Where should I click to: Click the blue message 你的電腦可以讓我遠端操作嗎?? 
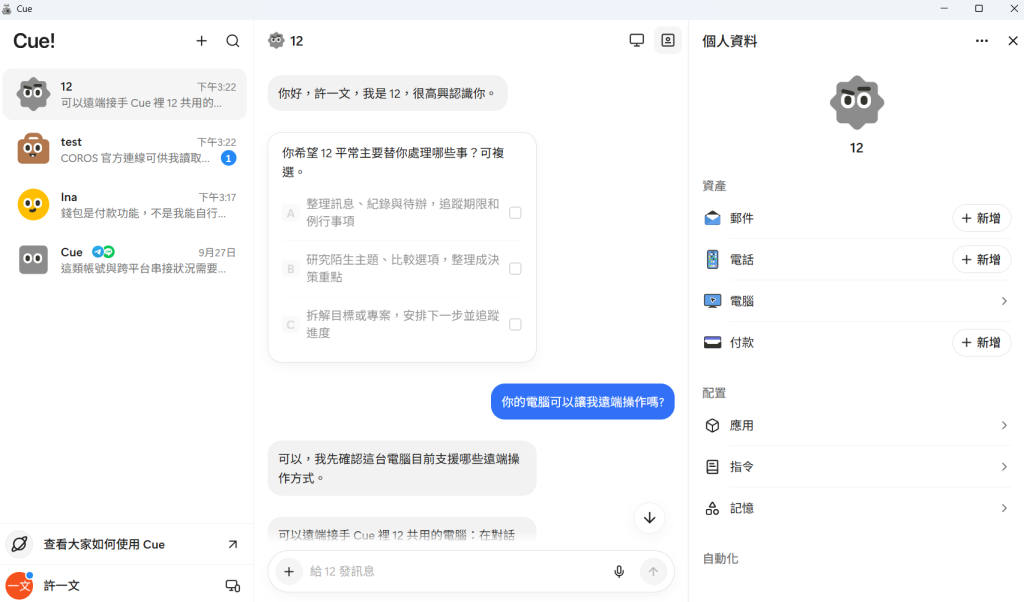coord(583,402)
